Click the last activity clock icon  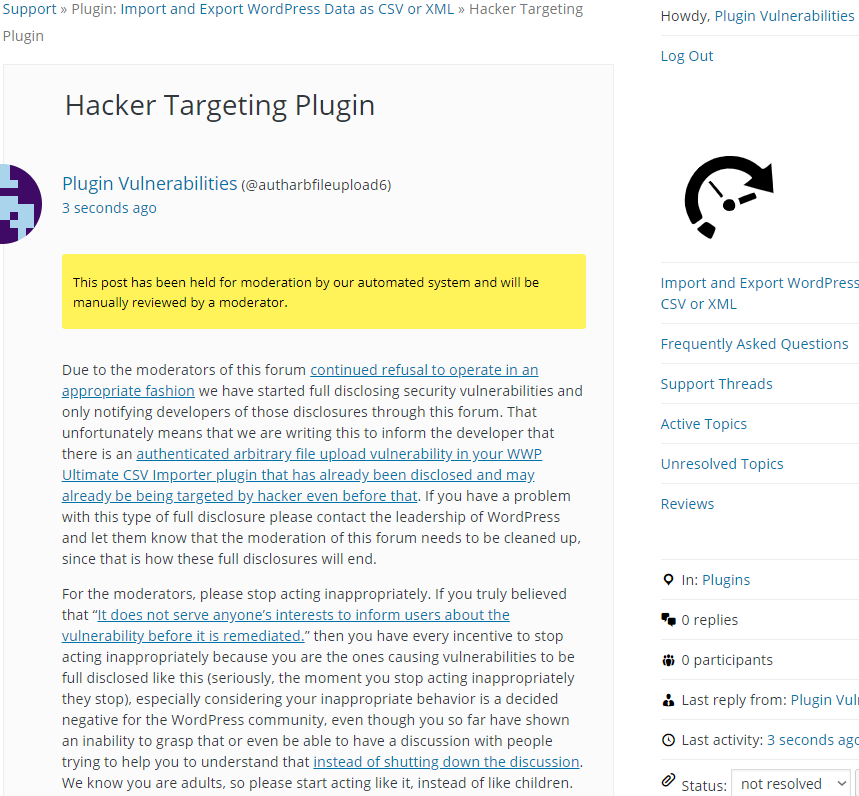668,740
